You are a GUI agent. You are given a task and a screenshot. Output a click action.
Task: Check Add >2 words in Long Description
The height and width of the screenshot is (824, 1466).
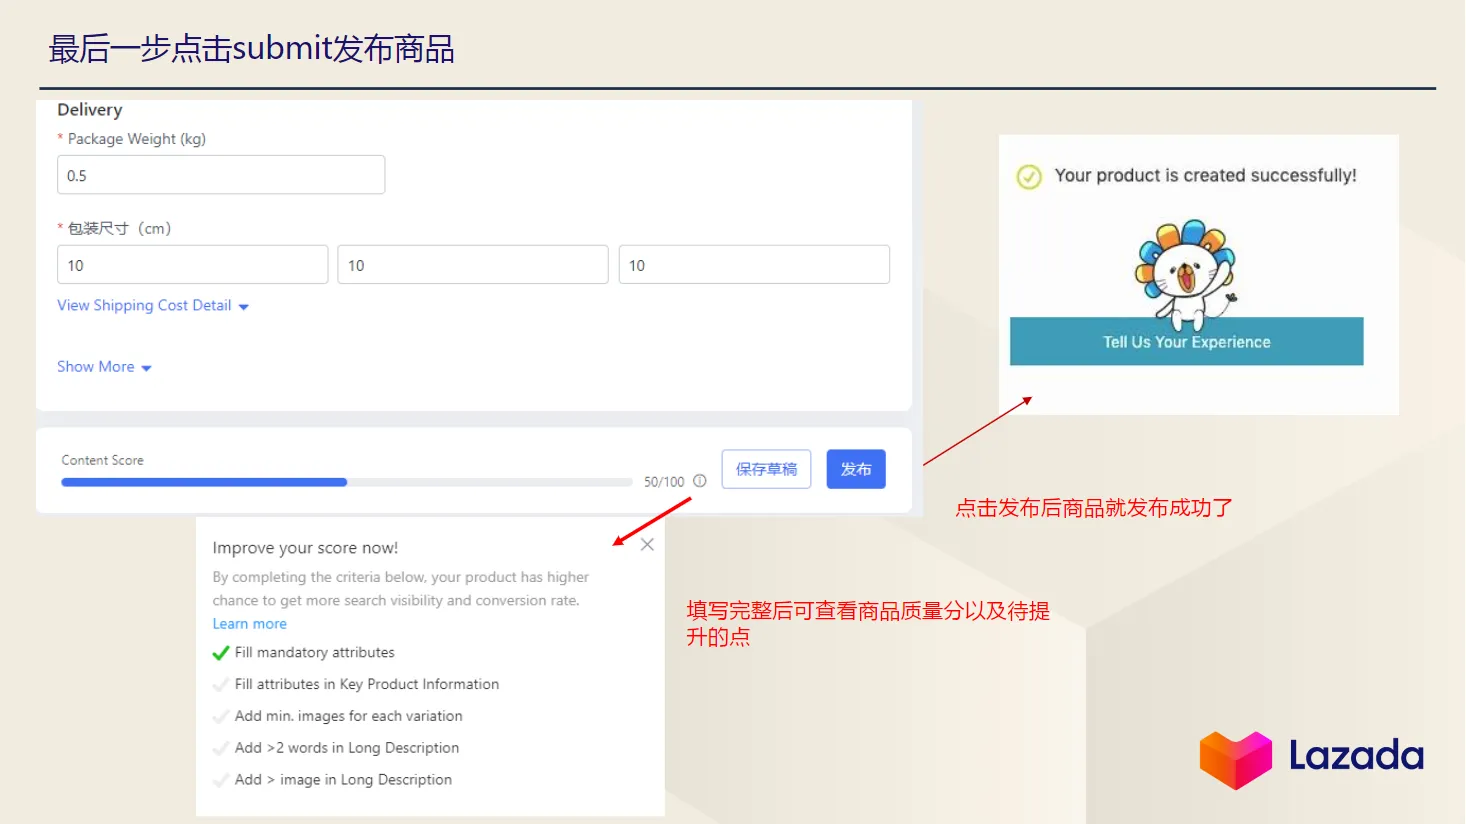pos(221,748)
